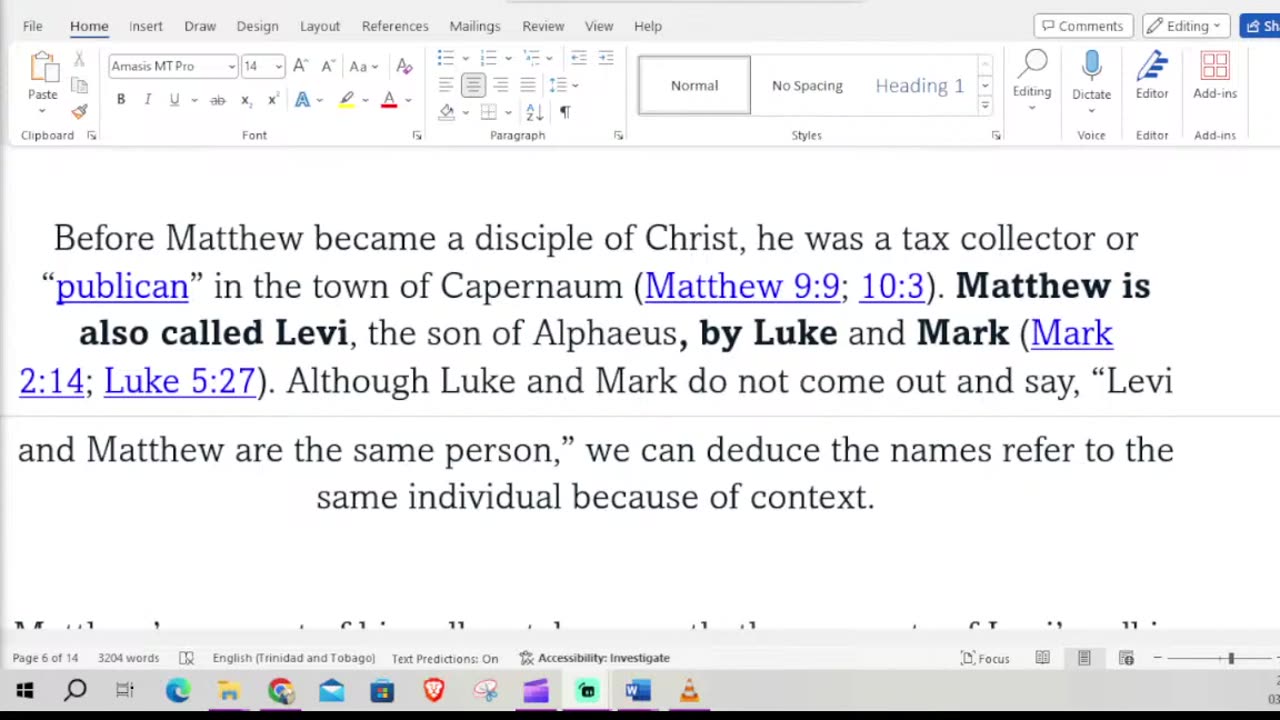Shrink font size with smaller A button

(327, 66)
